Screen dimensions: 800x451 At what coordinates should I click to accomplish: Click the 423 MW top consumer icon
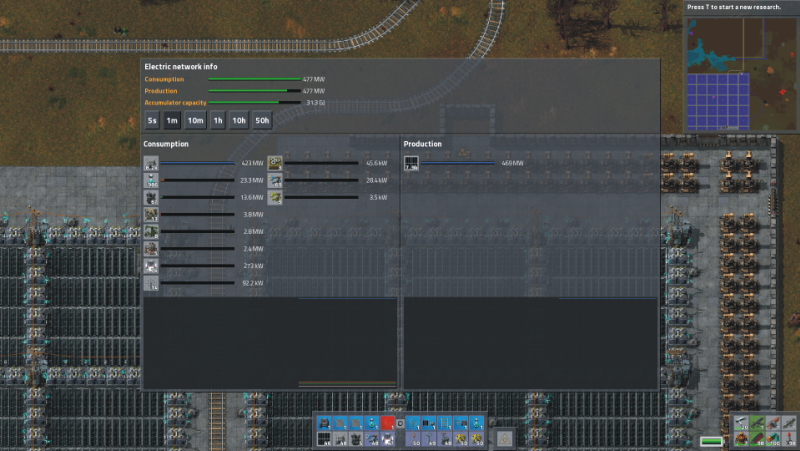click(151, 163)
